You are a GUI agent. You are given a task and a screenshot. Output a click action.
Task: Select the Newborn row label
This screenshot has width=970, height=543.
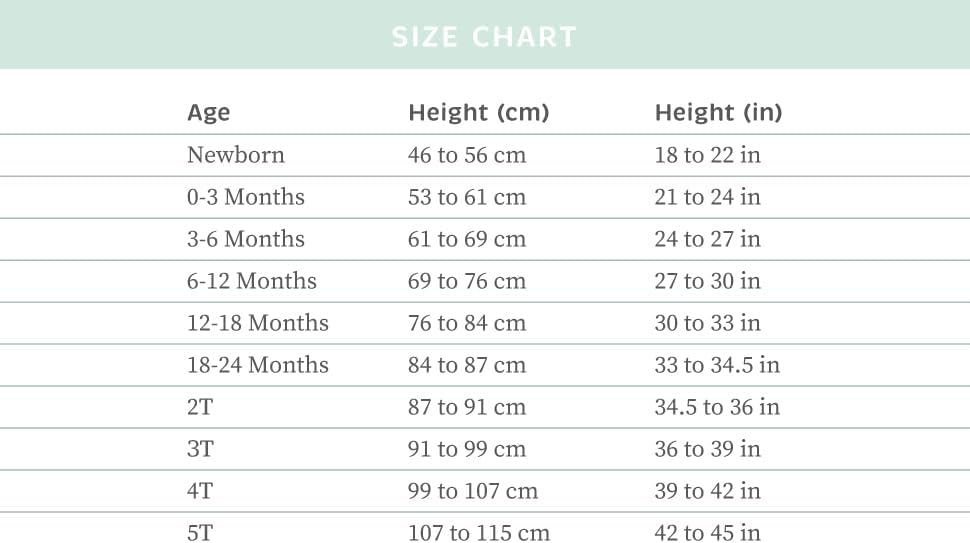(x=235, y=155)
